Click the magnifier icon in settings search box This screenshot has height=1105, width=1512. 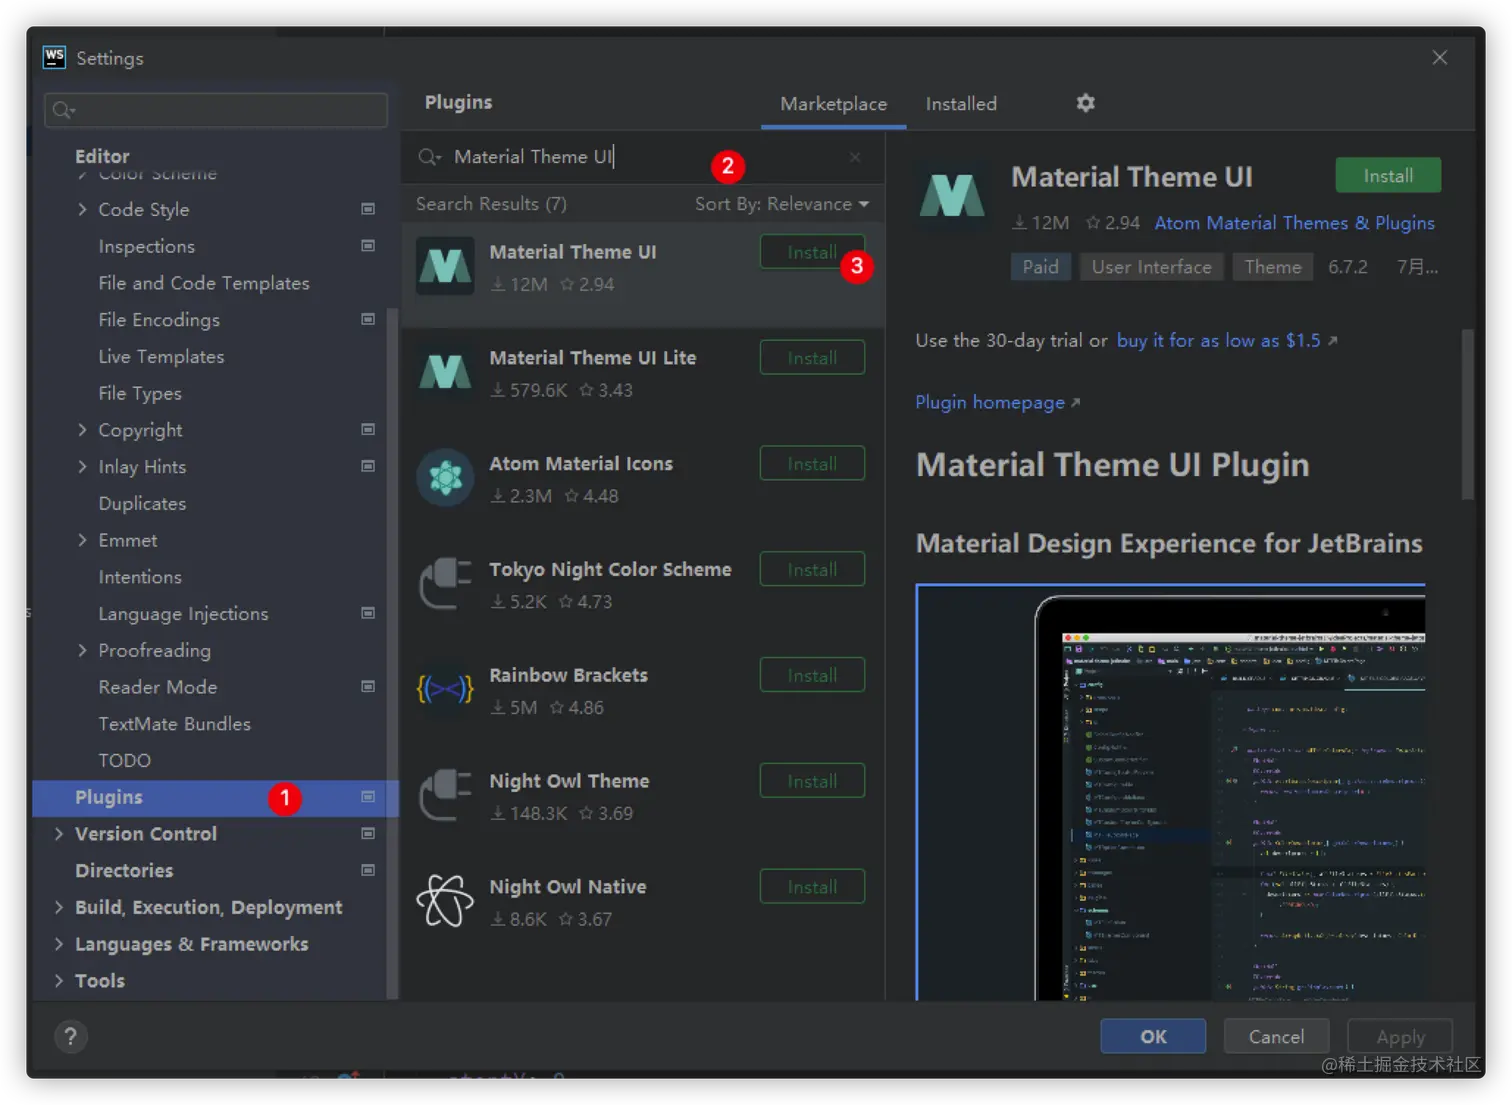(x=63, y=110)
